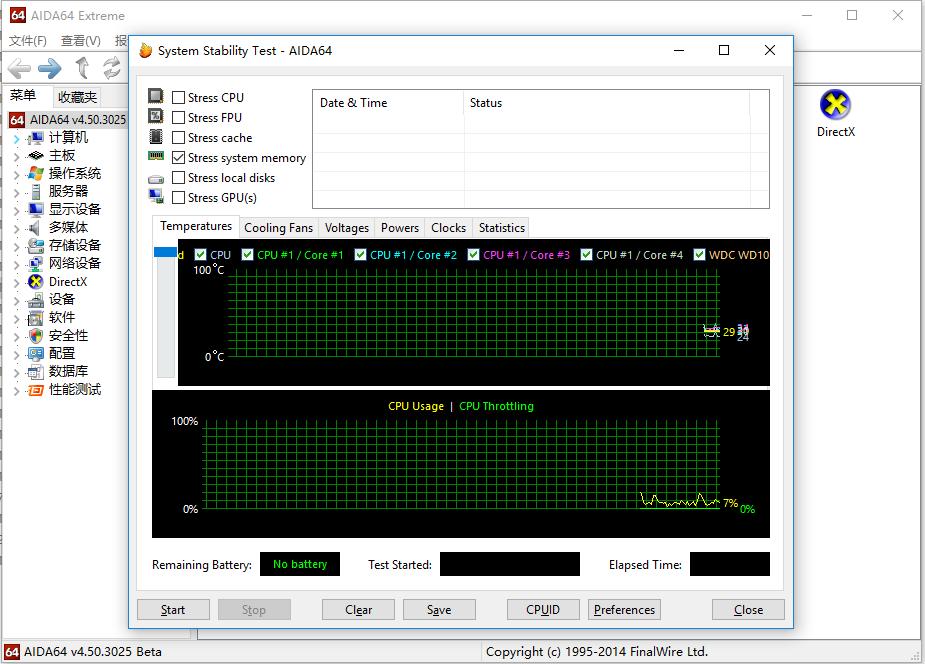Image resolution: width=925 pixels, height=664 pixels.
Task: Click the 软件 software icon in tree
Action: click(x=35, y=318)
